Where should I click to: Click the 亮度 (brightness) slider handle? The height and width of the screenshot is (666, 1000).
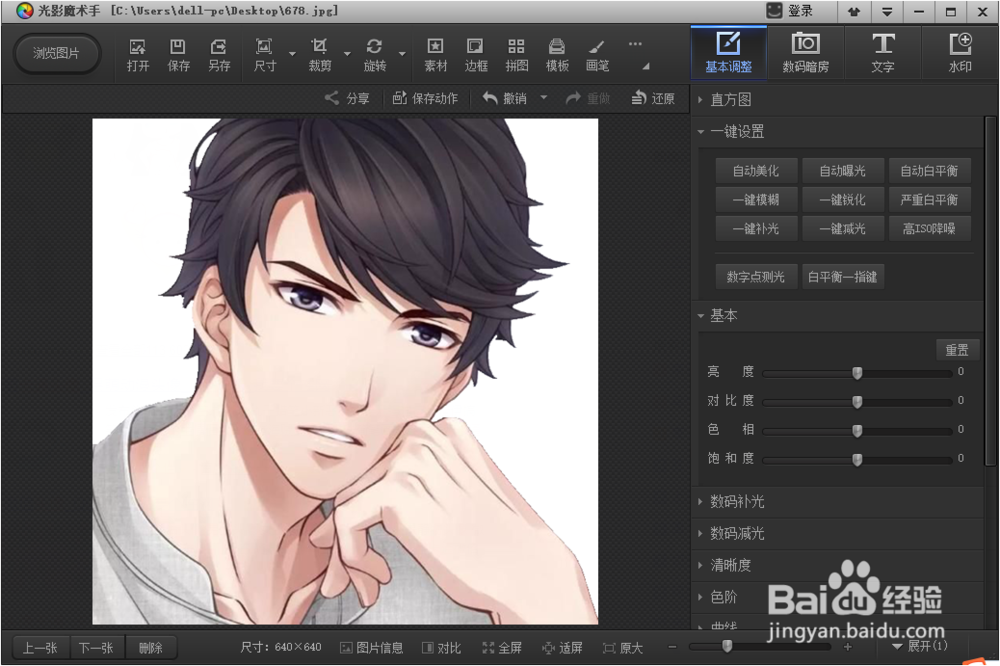click(857, 373)
